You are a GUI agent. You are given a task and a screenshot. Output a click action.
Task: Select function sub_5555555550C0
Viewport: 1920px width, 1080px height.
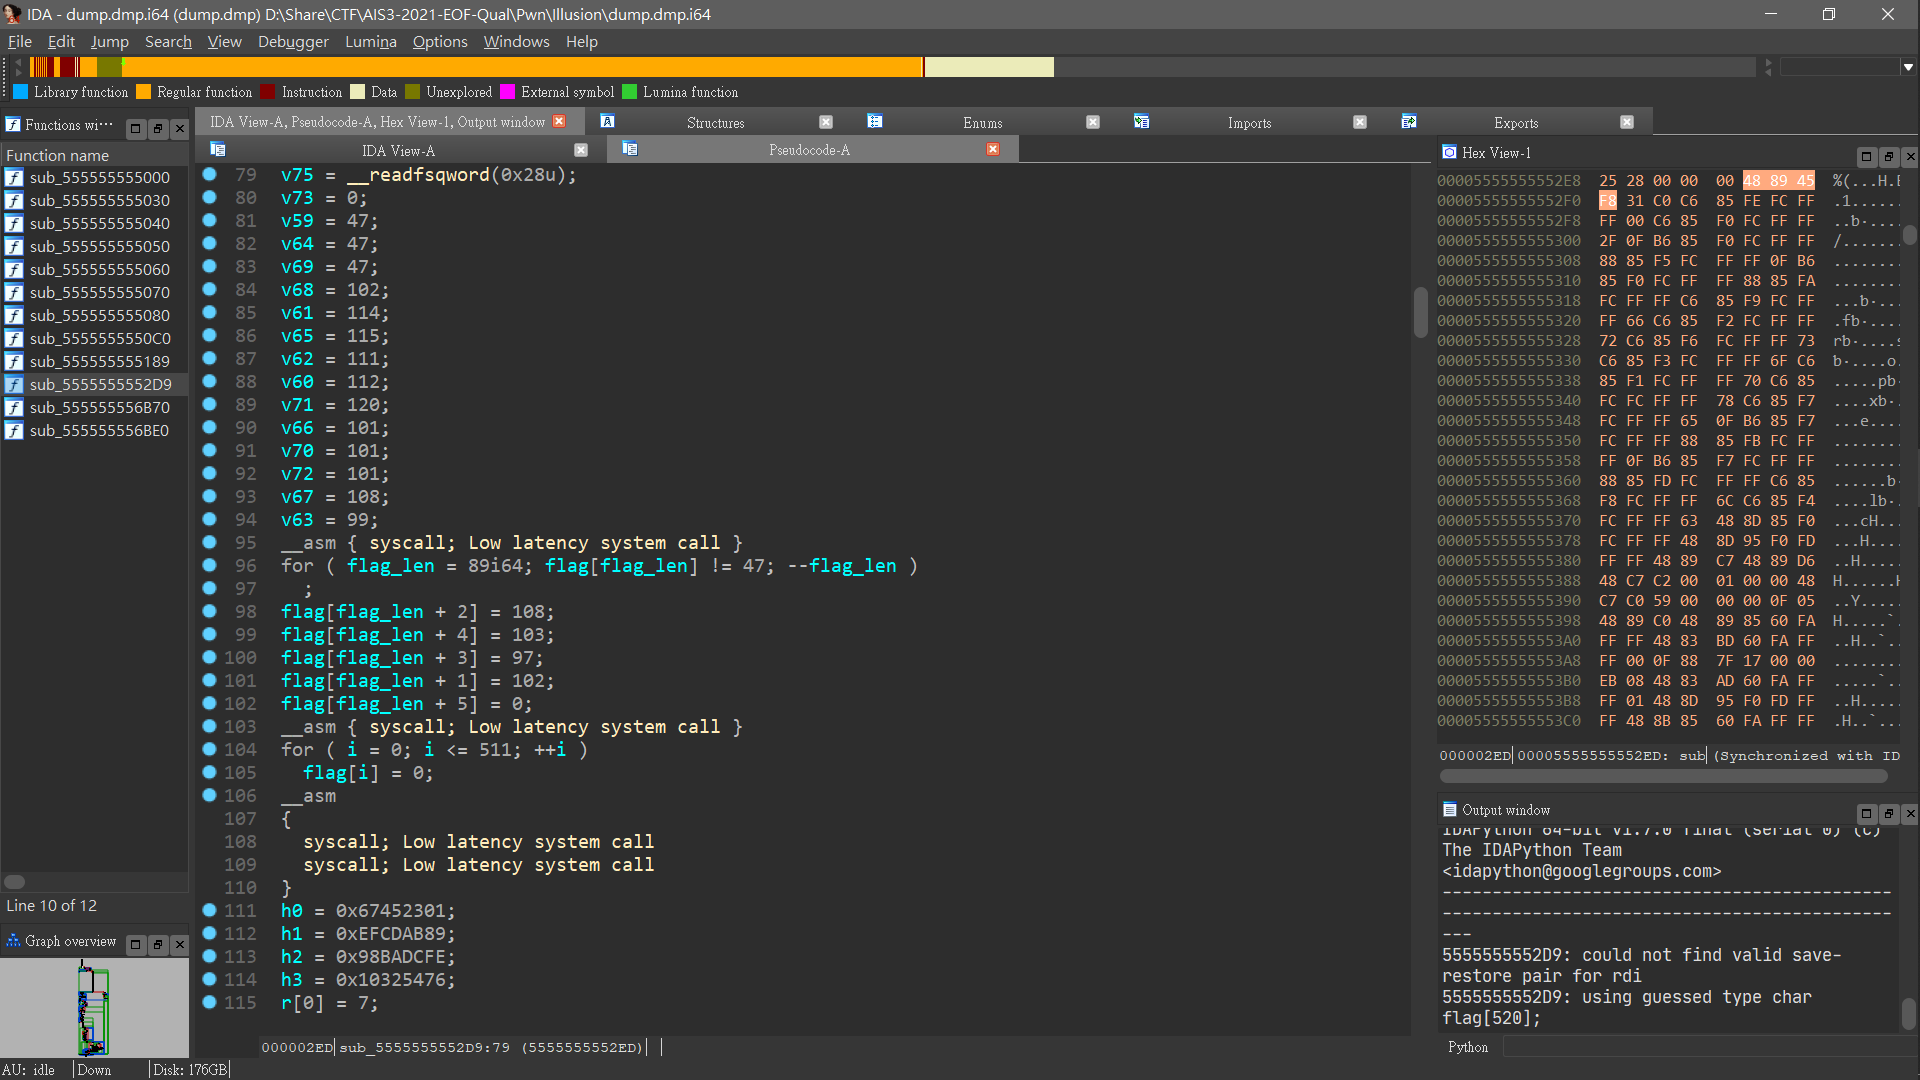tap(95, 338)
